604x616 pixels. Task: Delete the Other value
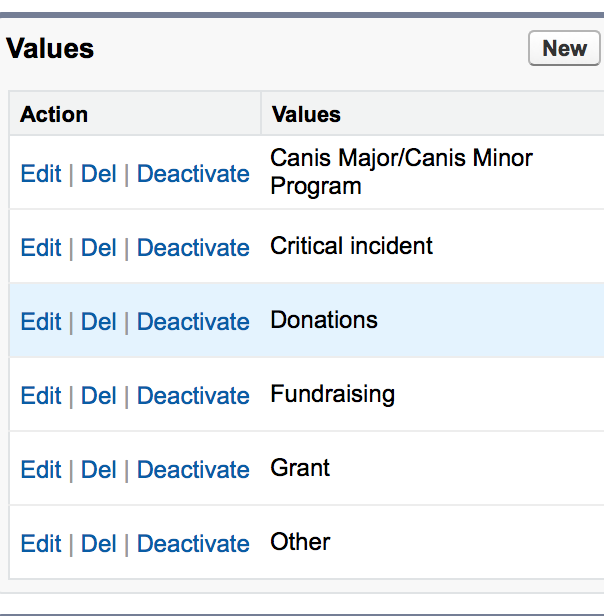pos(99,544)
